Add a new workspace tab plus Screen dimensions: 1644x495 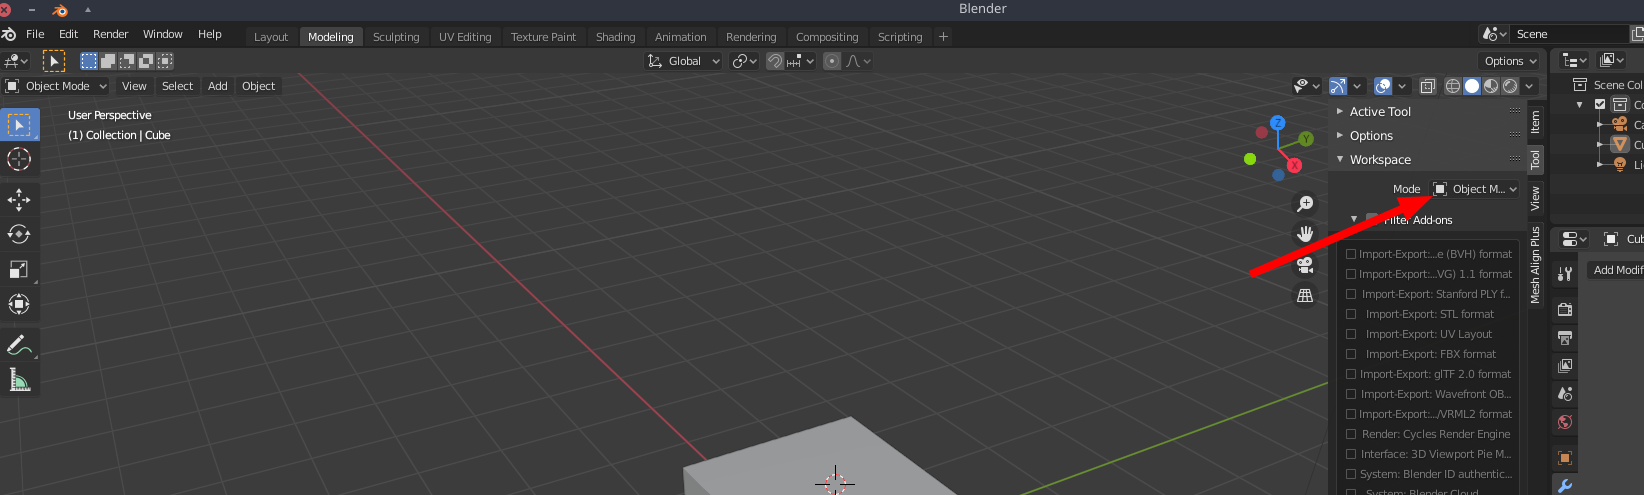(943, 37)
